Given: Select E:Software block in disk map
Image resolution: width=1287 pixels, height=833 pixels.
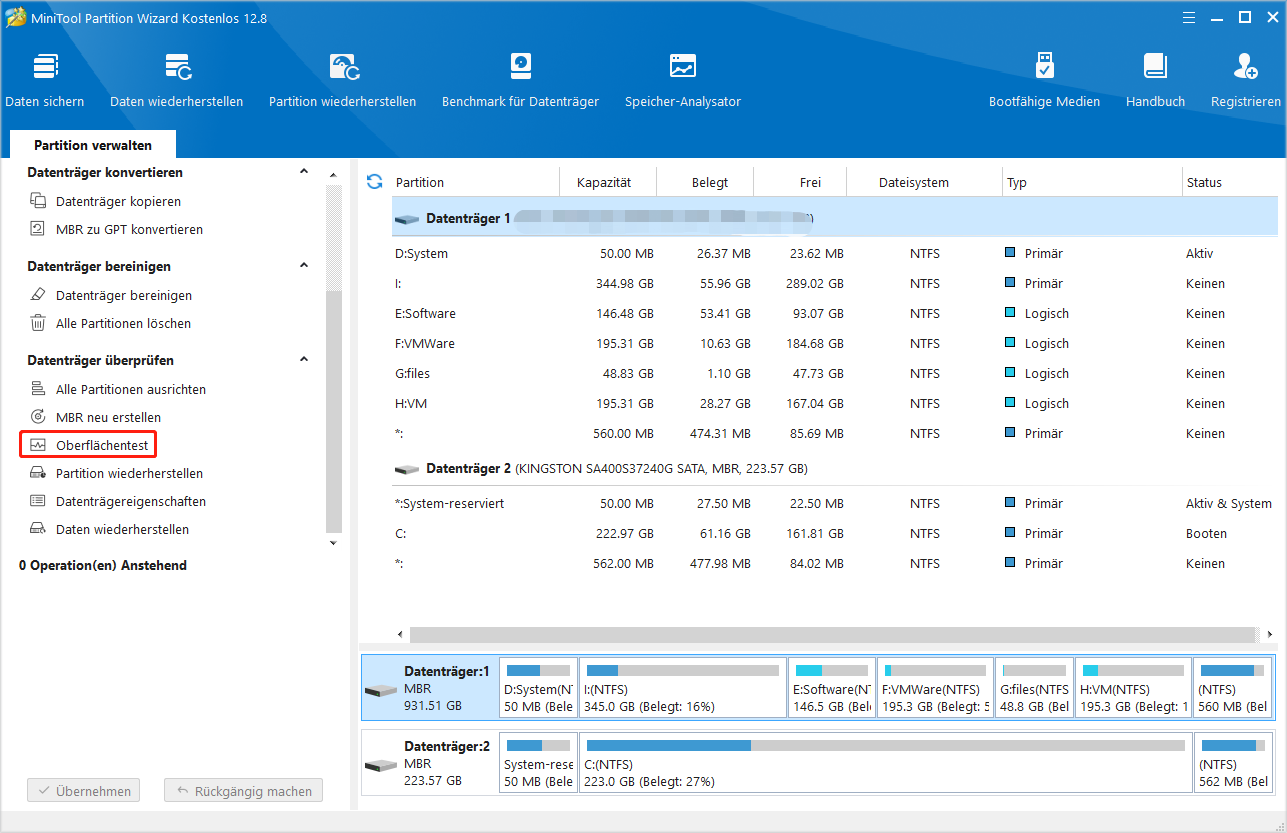Looking at the screenshot, I should pos(831,688).
